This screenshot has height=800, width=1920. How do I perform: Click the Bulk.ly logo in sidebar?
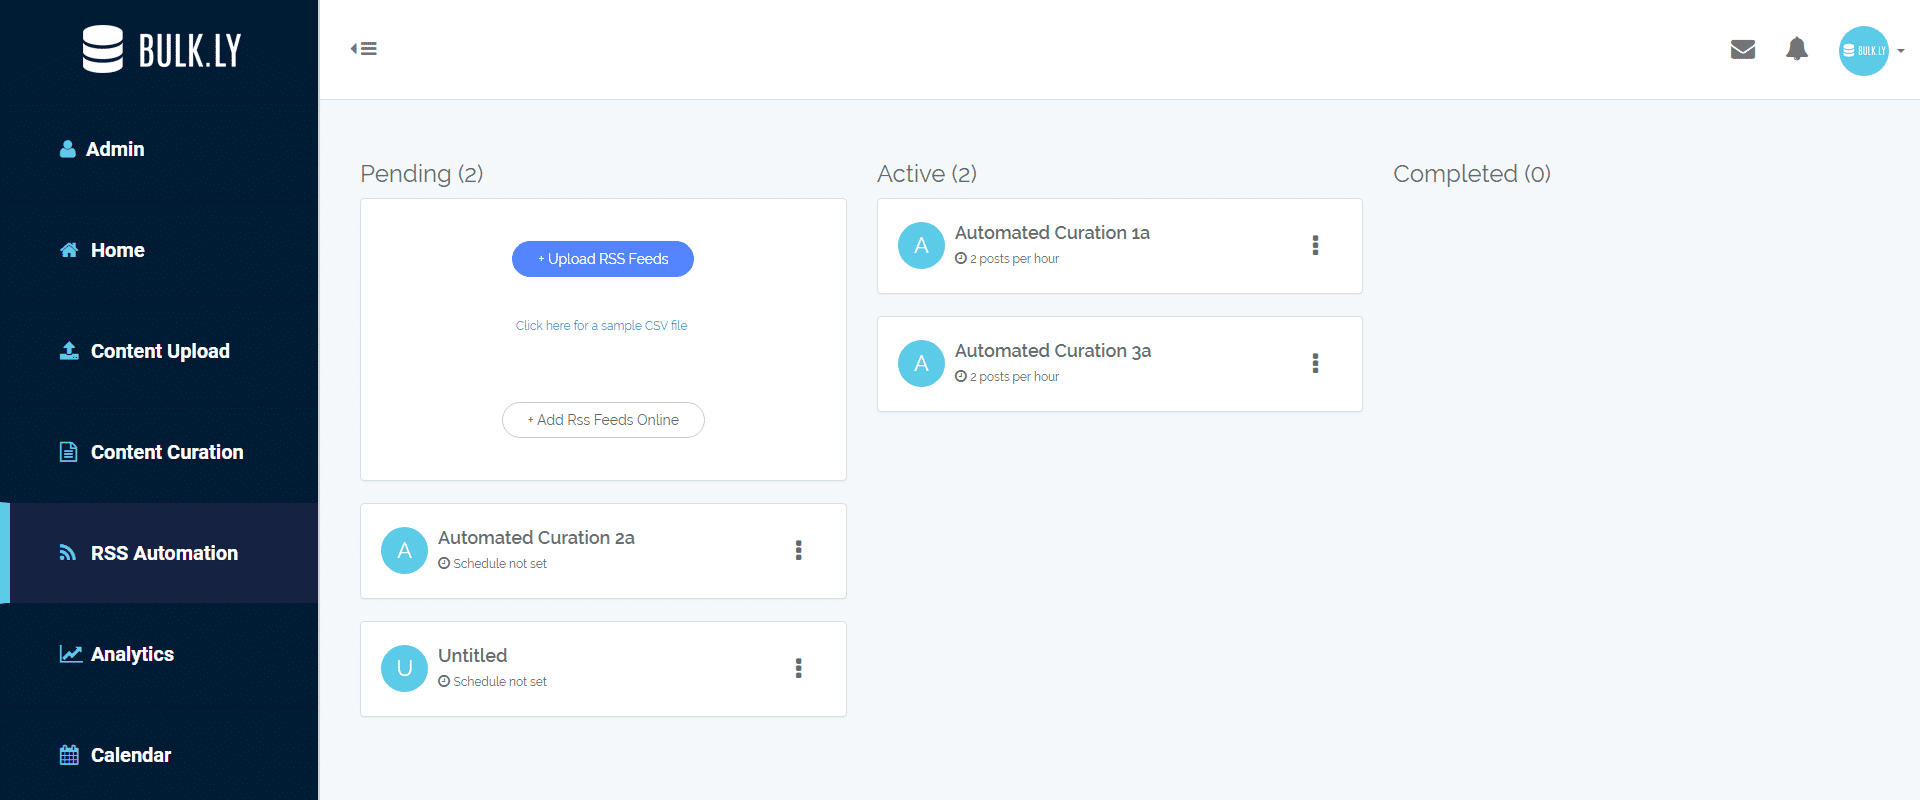pos(161,49)
